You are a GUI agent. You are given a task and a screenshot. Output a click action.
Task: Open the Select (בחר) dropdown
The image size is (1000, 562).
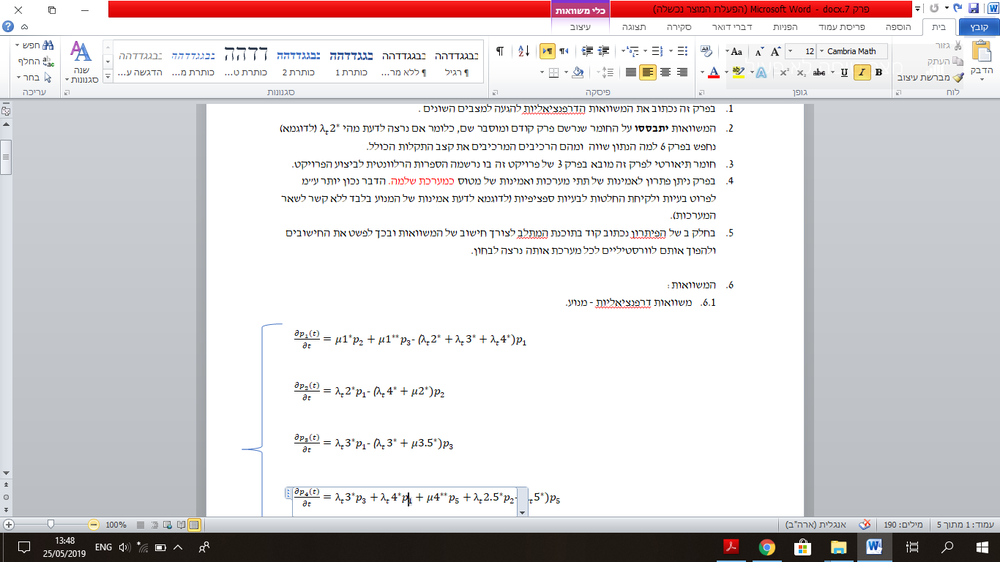pyautogui.click(x=35, y=77)
